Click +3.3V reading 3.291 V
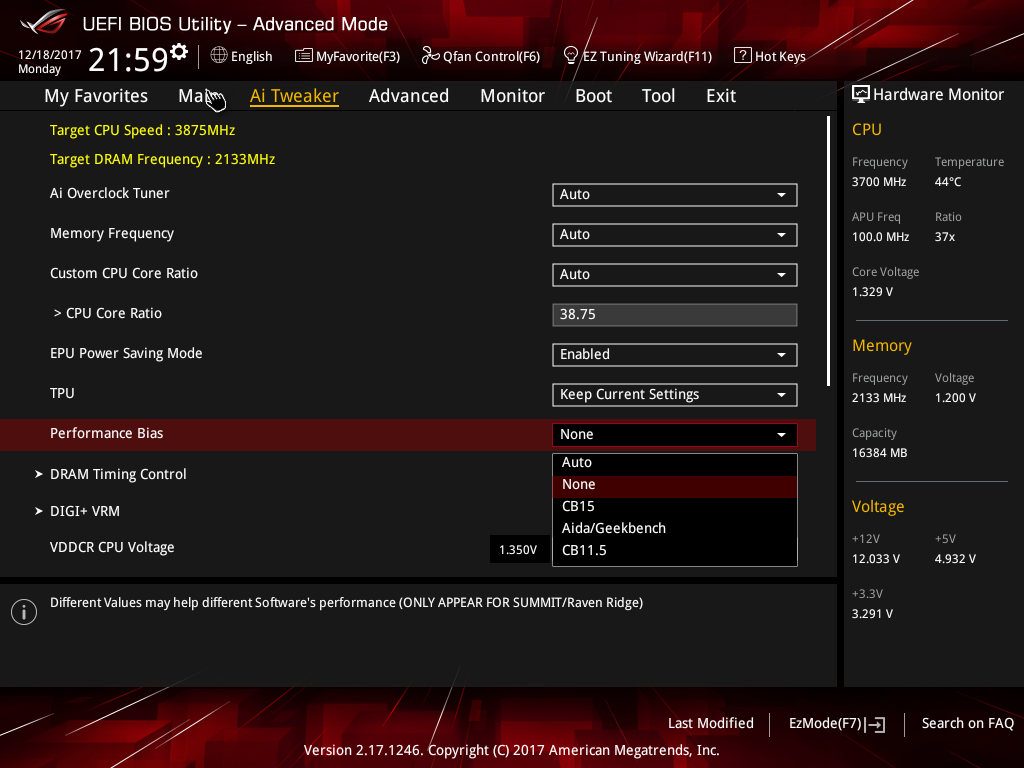Screen dimensions: 1024x768 (872, 614)
